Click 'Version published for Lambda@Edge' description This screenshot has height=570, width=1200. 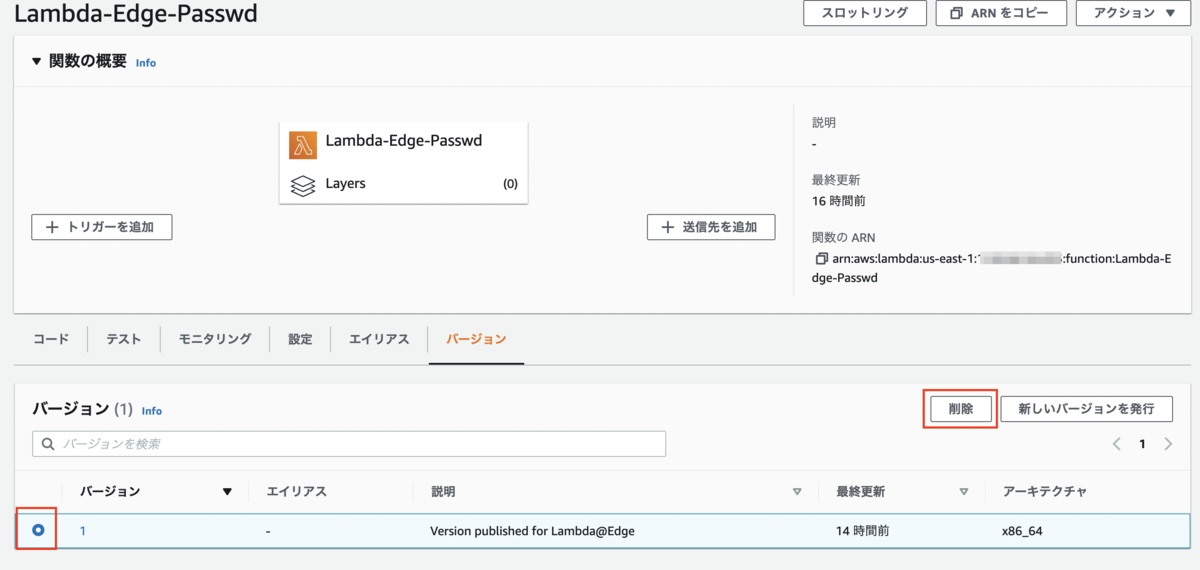(x=532, y=531)
